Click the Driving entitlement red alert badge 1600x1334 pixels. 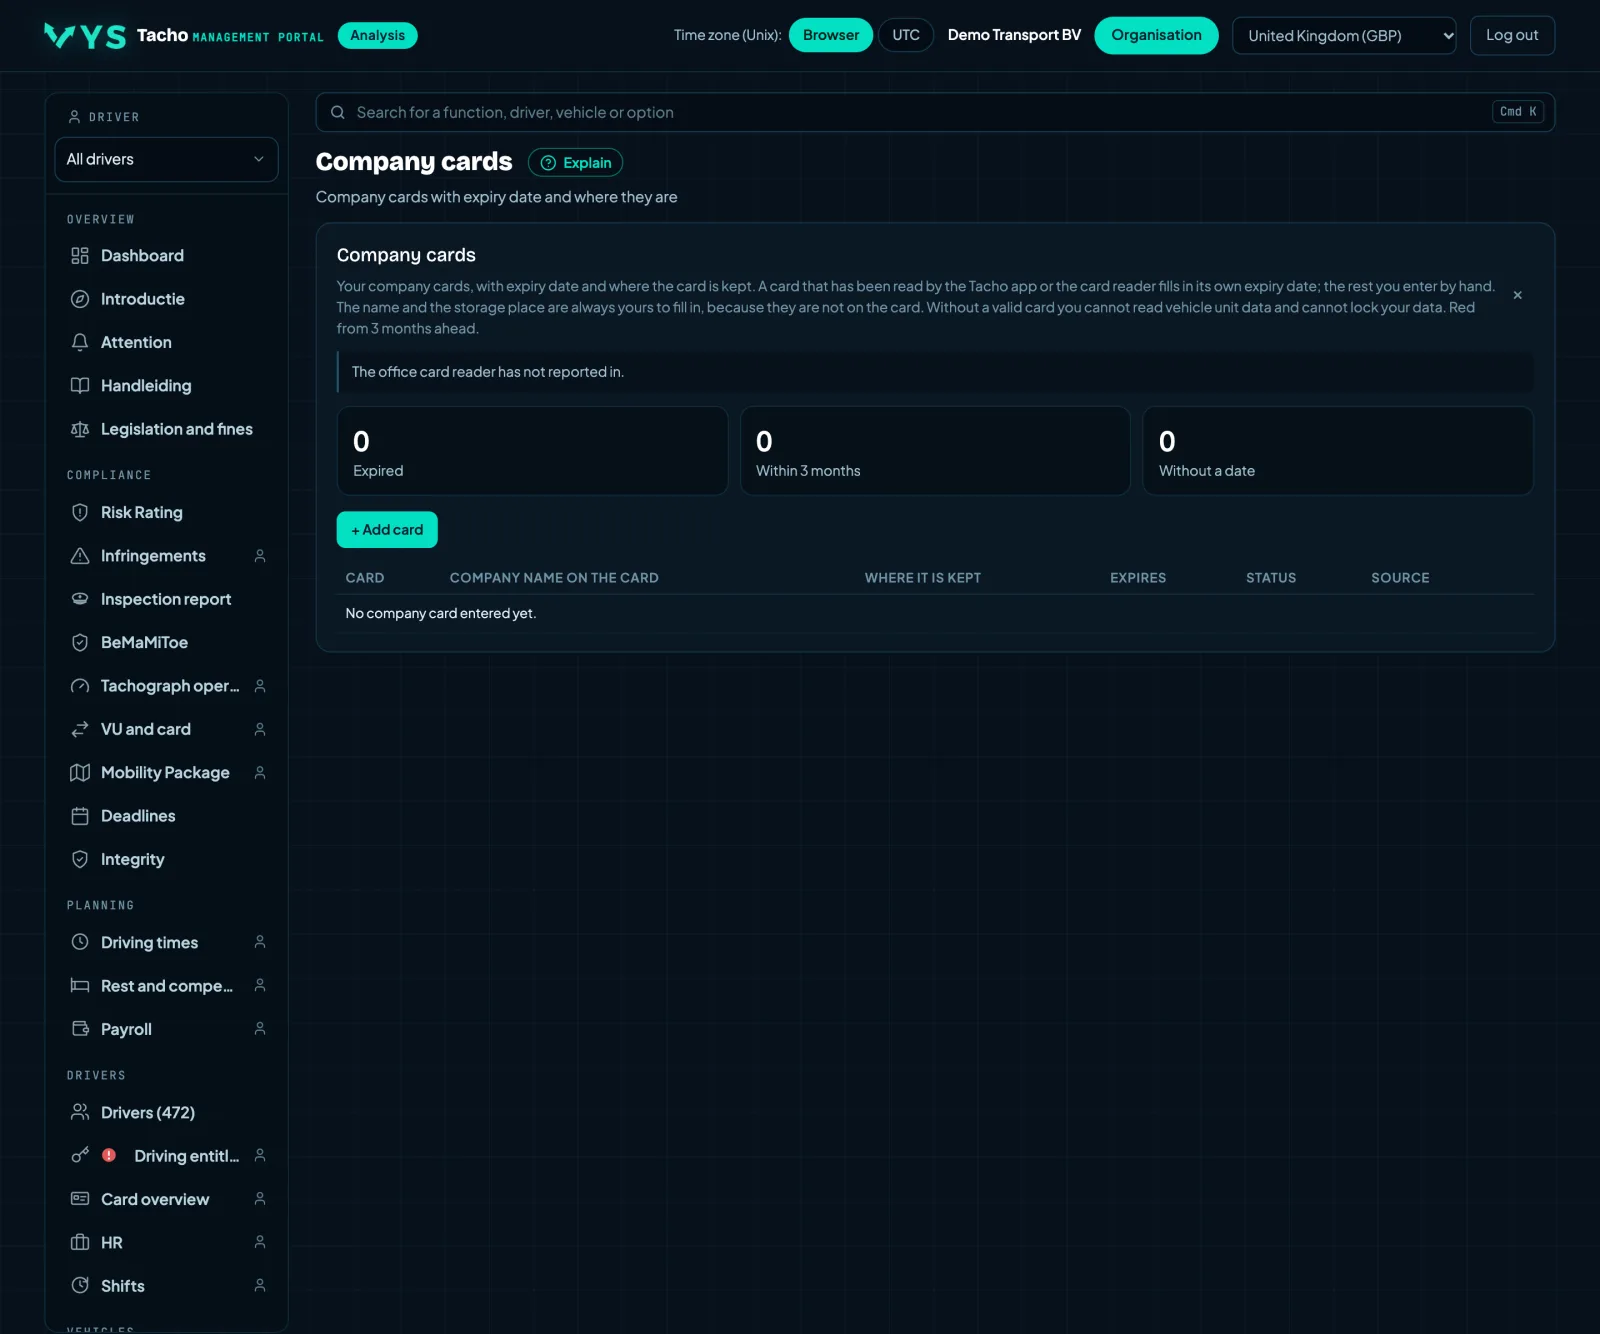pyautogui.click(x=109, y=1155)
